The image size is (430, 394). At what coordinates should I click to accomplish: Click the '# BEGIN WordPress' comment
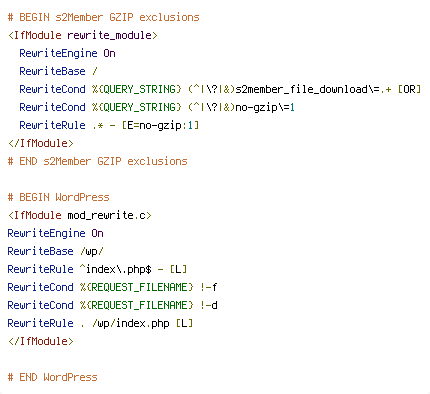coord(59,197)
